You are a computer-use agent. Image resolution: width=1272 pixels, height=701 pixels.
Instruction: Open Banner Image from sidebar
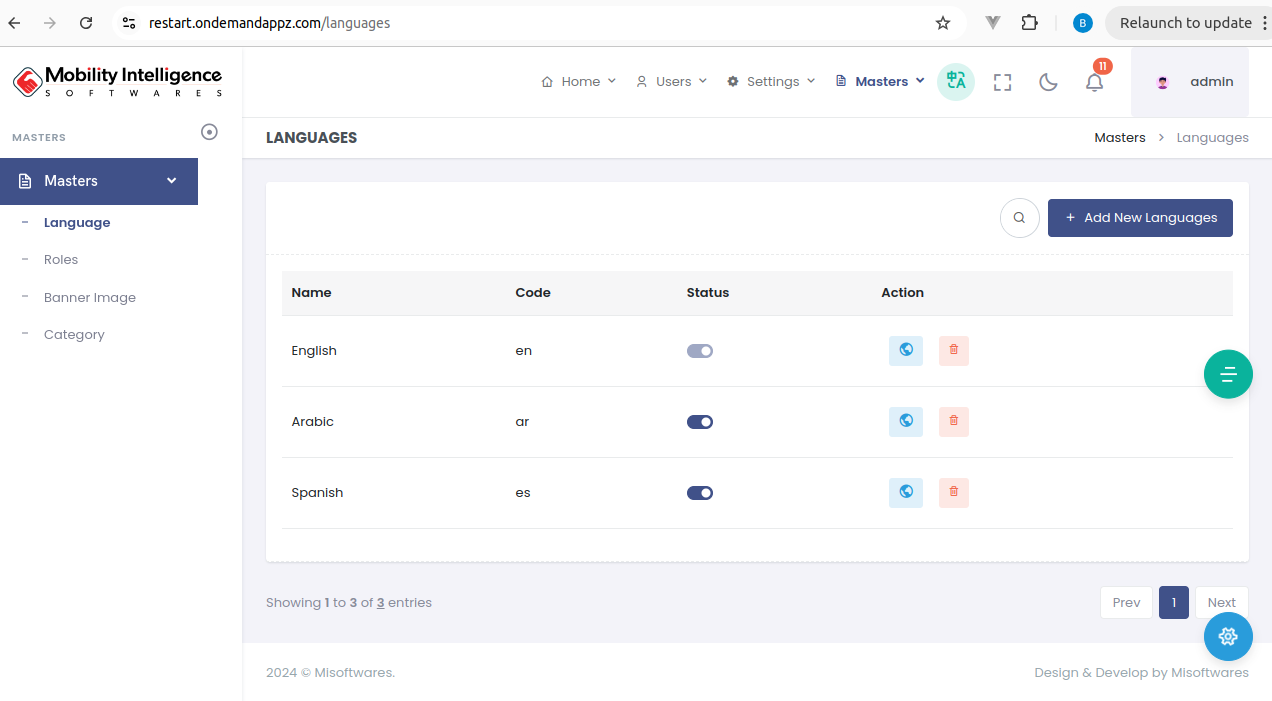pyautogui.click(x=90, y=298)
